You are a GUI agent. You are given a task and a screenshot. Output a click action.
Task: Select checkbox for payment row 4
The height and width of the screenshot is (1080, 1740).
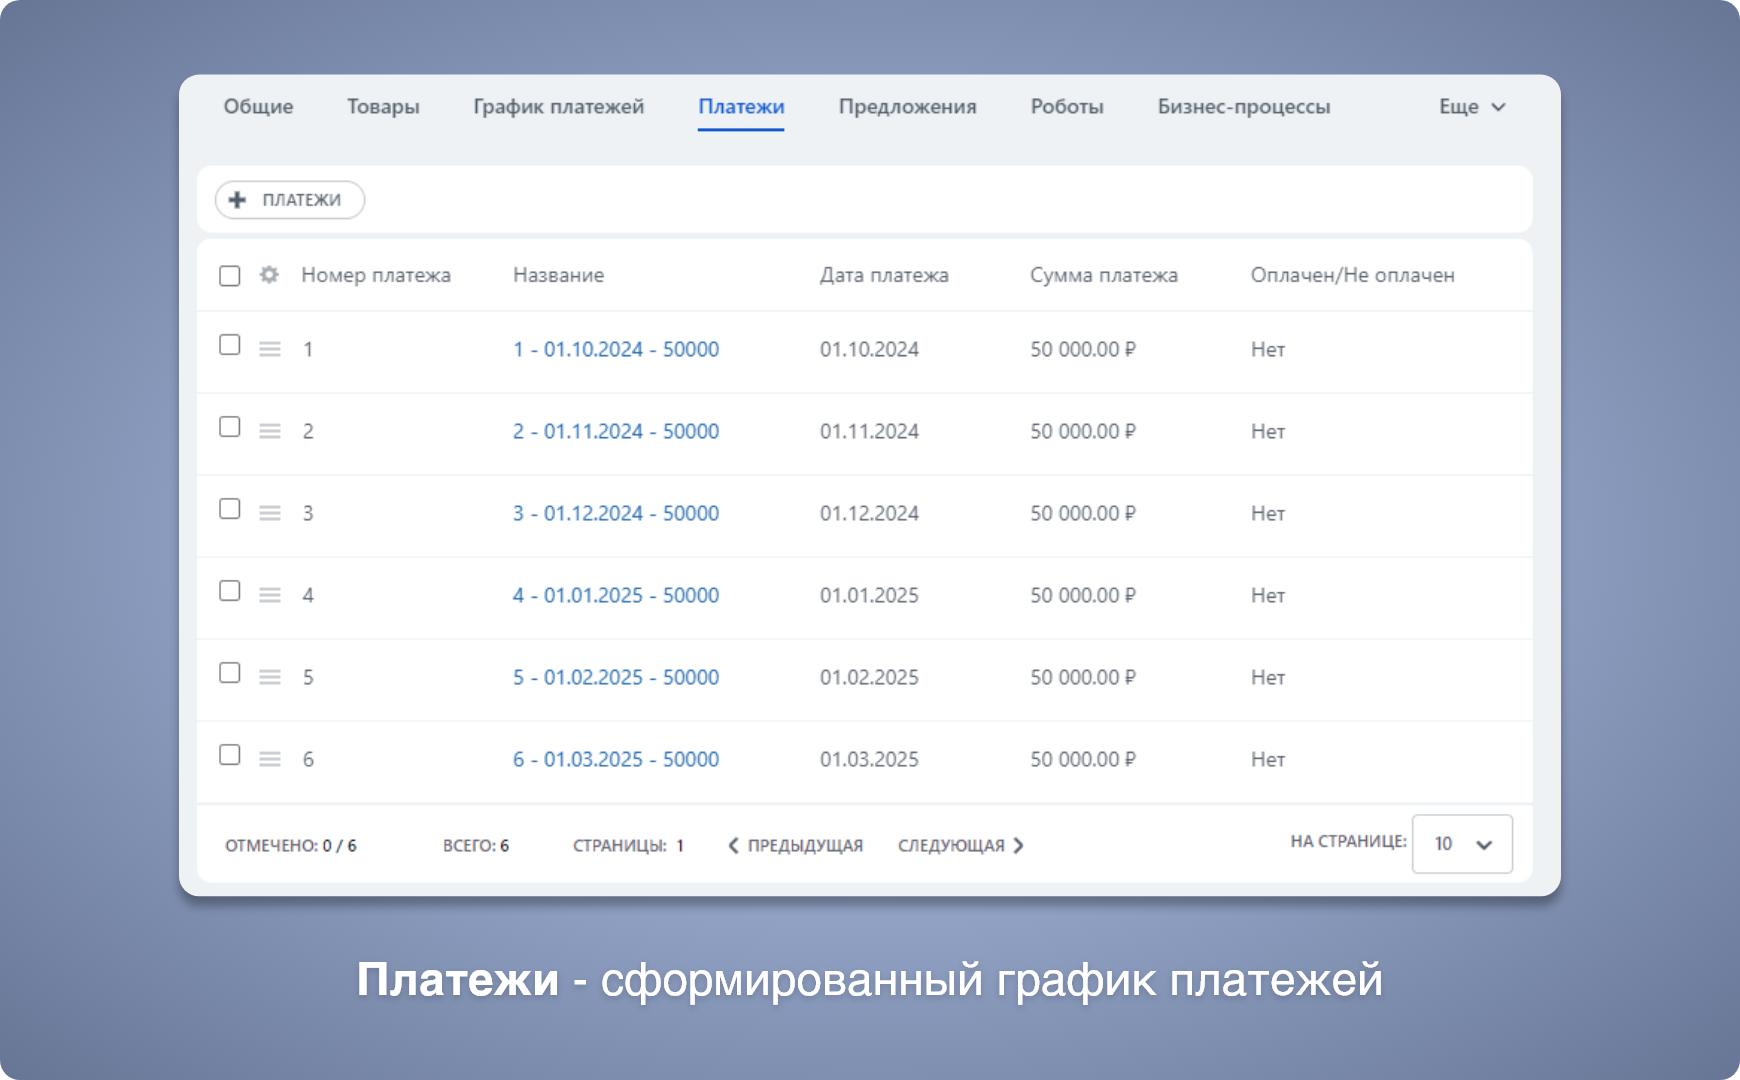pyautogui.click(x=230, y=591)
